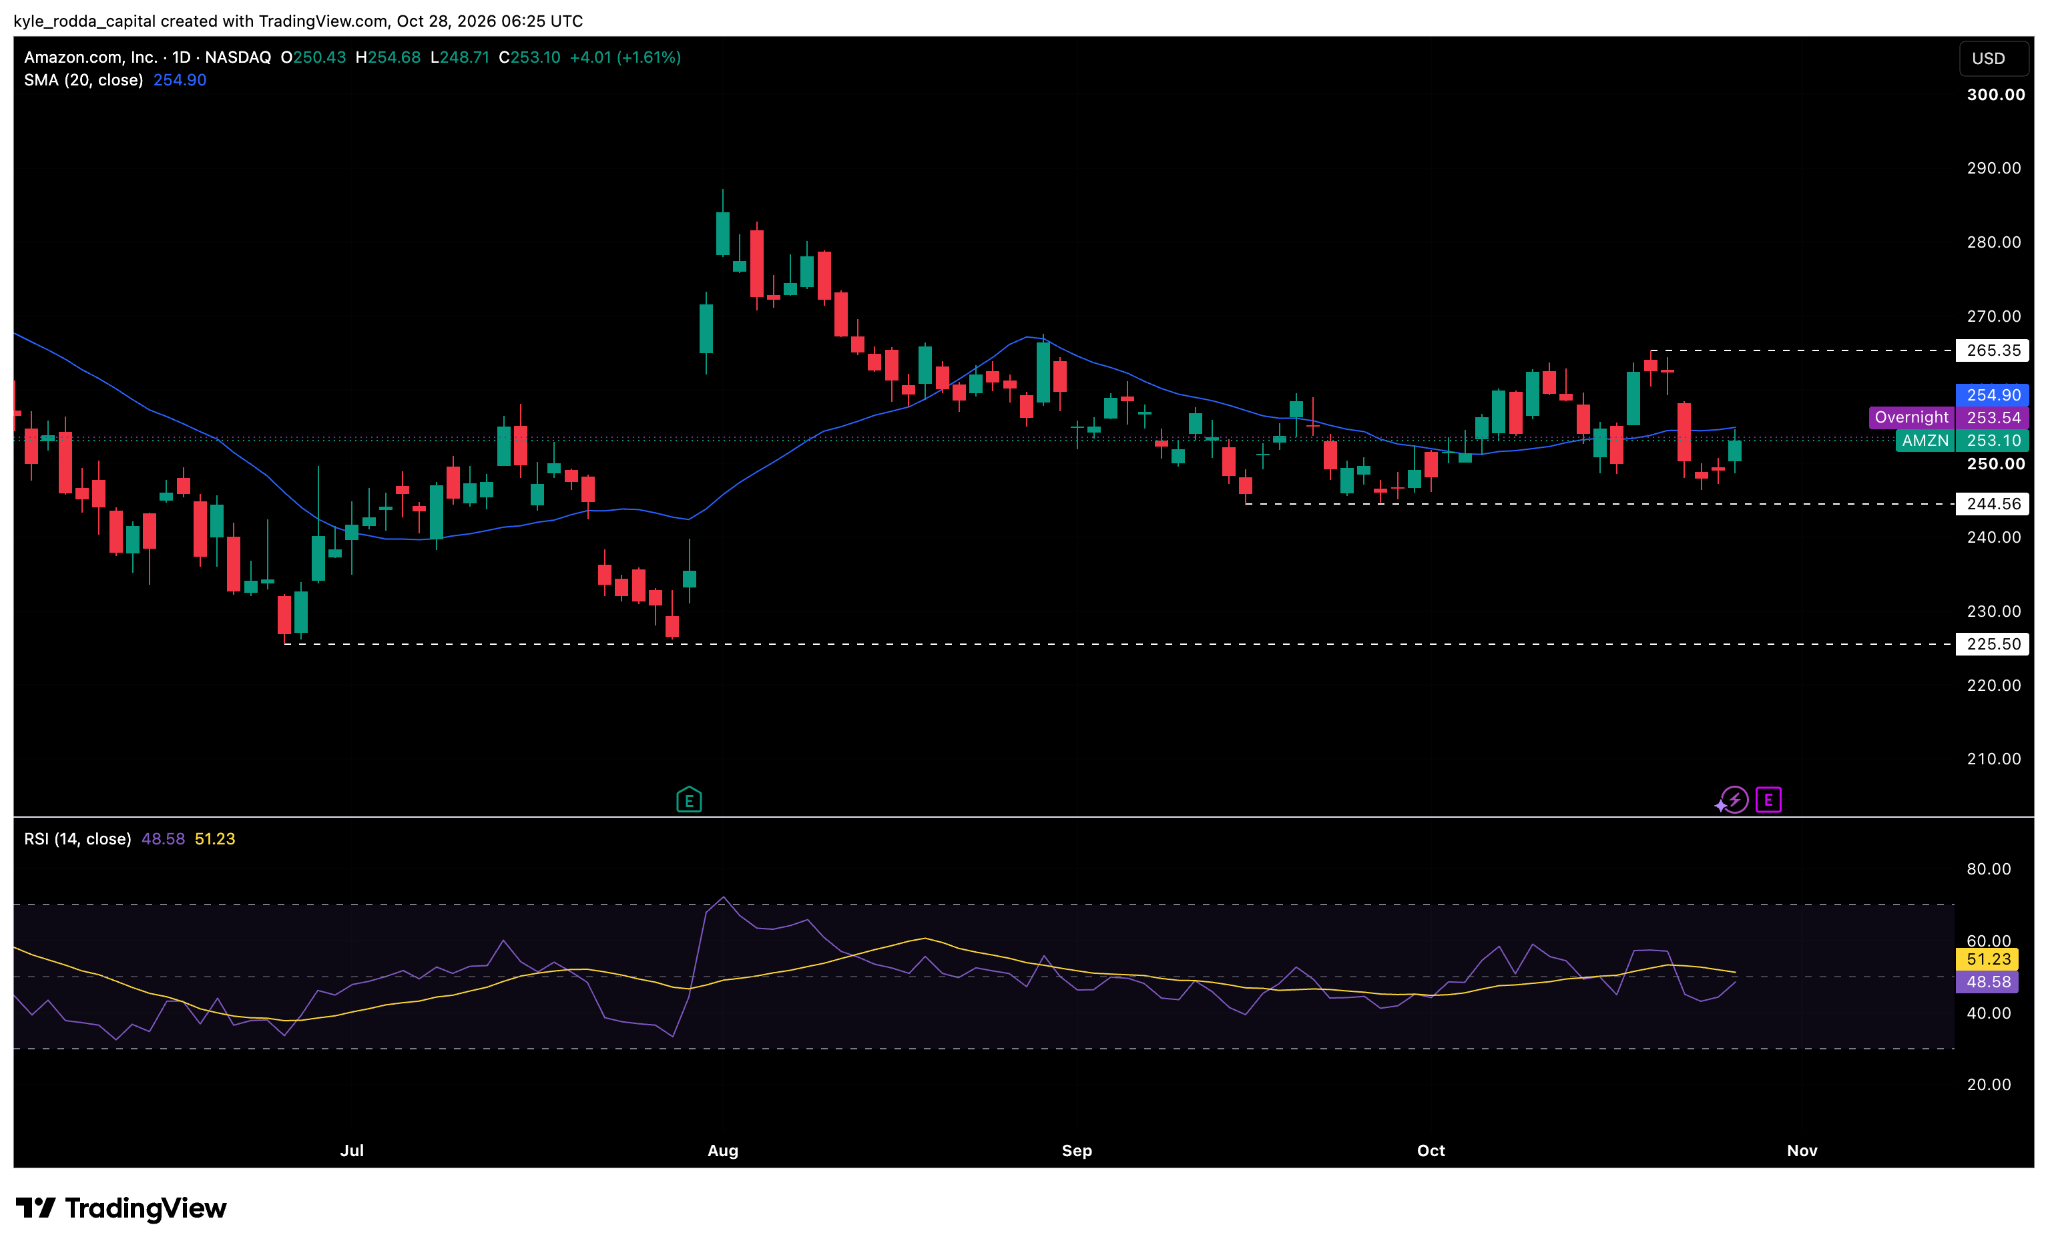Click the closing value C253.10 in header

point(530,57)
